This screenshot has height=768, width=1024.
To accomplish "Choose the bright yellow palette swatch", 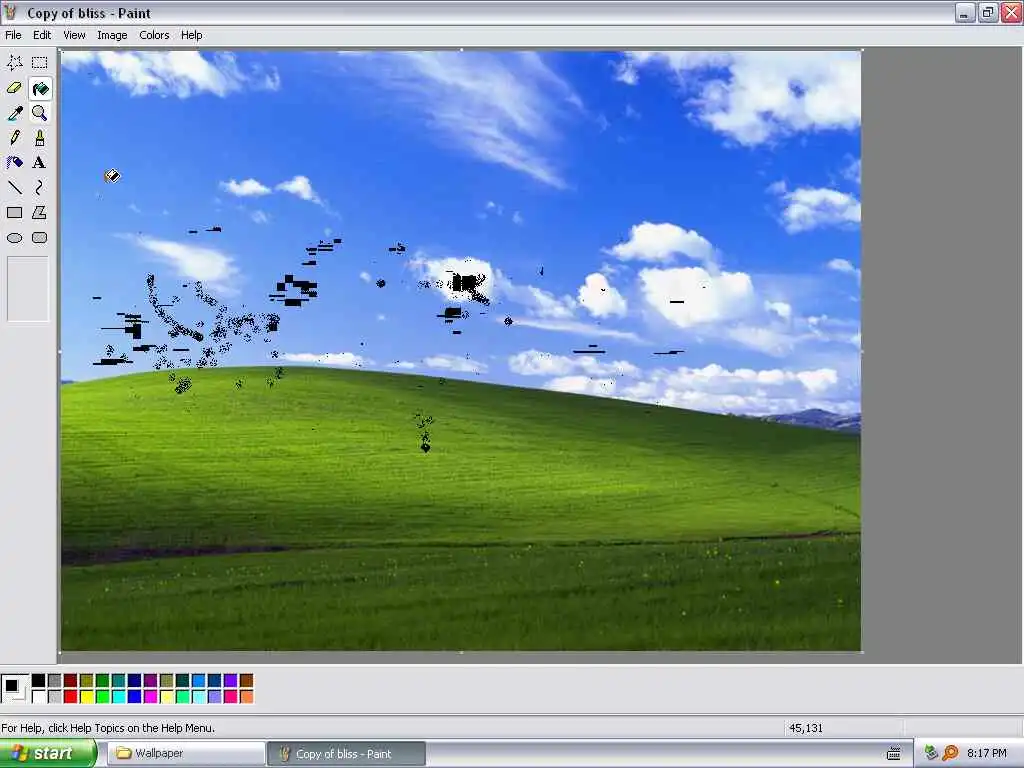I will (86, 697).
